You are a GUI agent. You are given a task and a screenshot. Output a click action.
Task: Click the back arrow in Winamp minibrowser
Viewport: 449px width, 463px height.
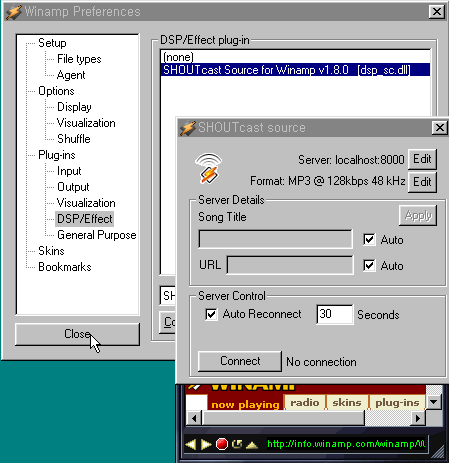click(x=191, y=444)
